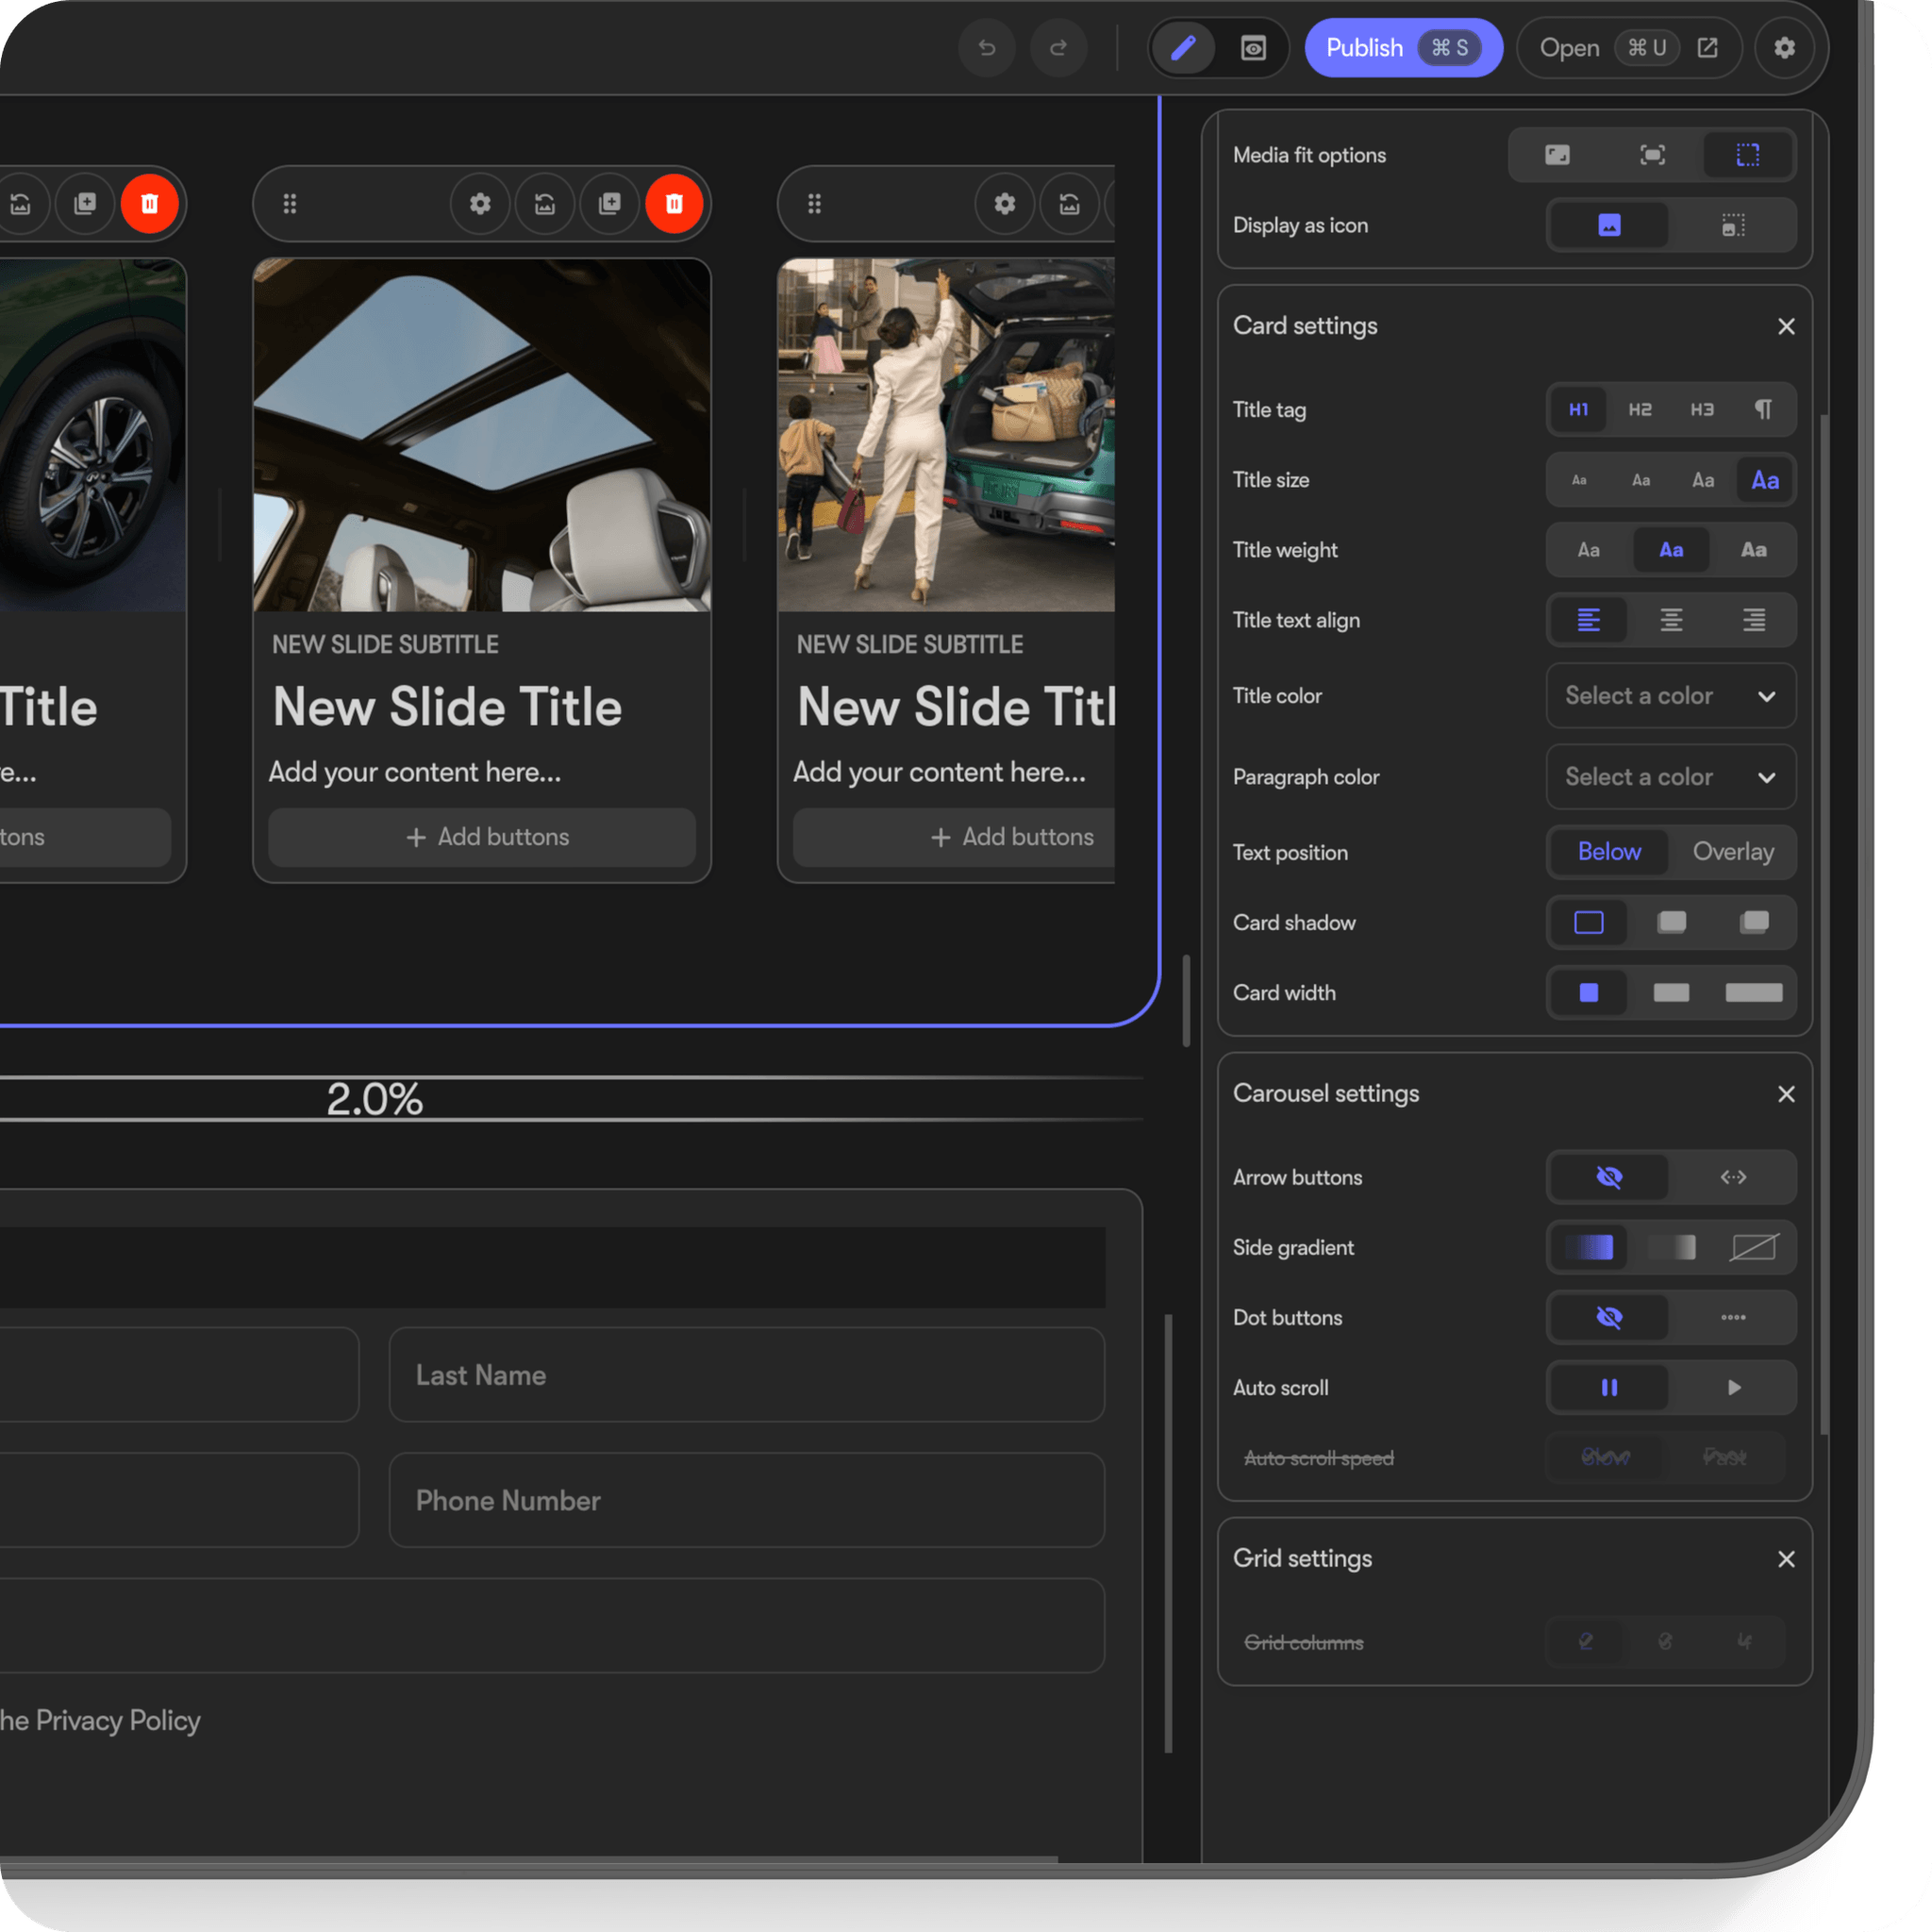Image resolution: width=1932 pixels, height=1932 pixels.
Task: Select gray Side gradient swatch
Action: pyautogui.click(x=1671, y=1247)
